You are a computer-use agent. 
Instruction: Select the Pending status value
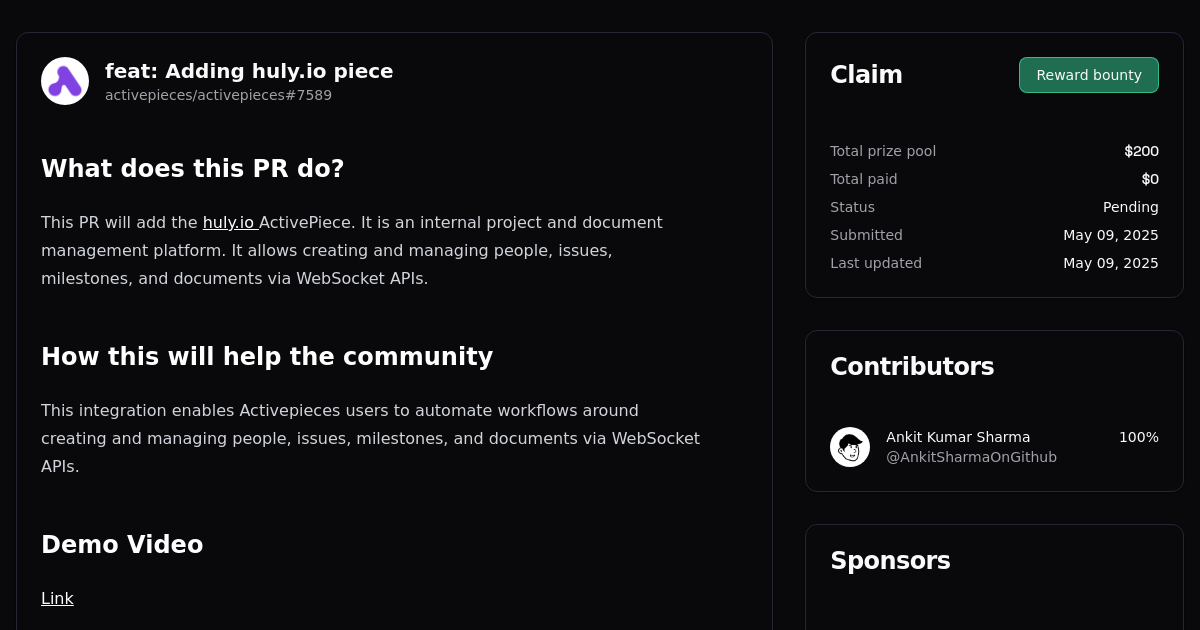pyautogui.click(x=1131, y=207)
